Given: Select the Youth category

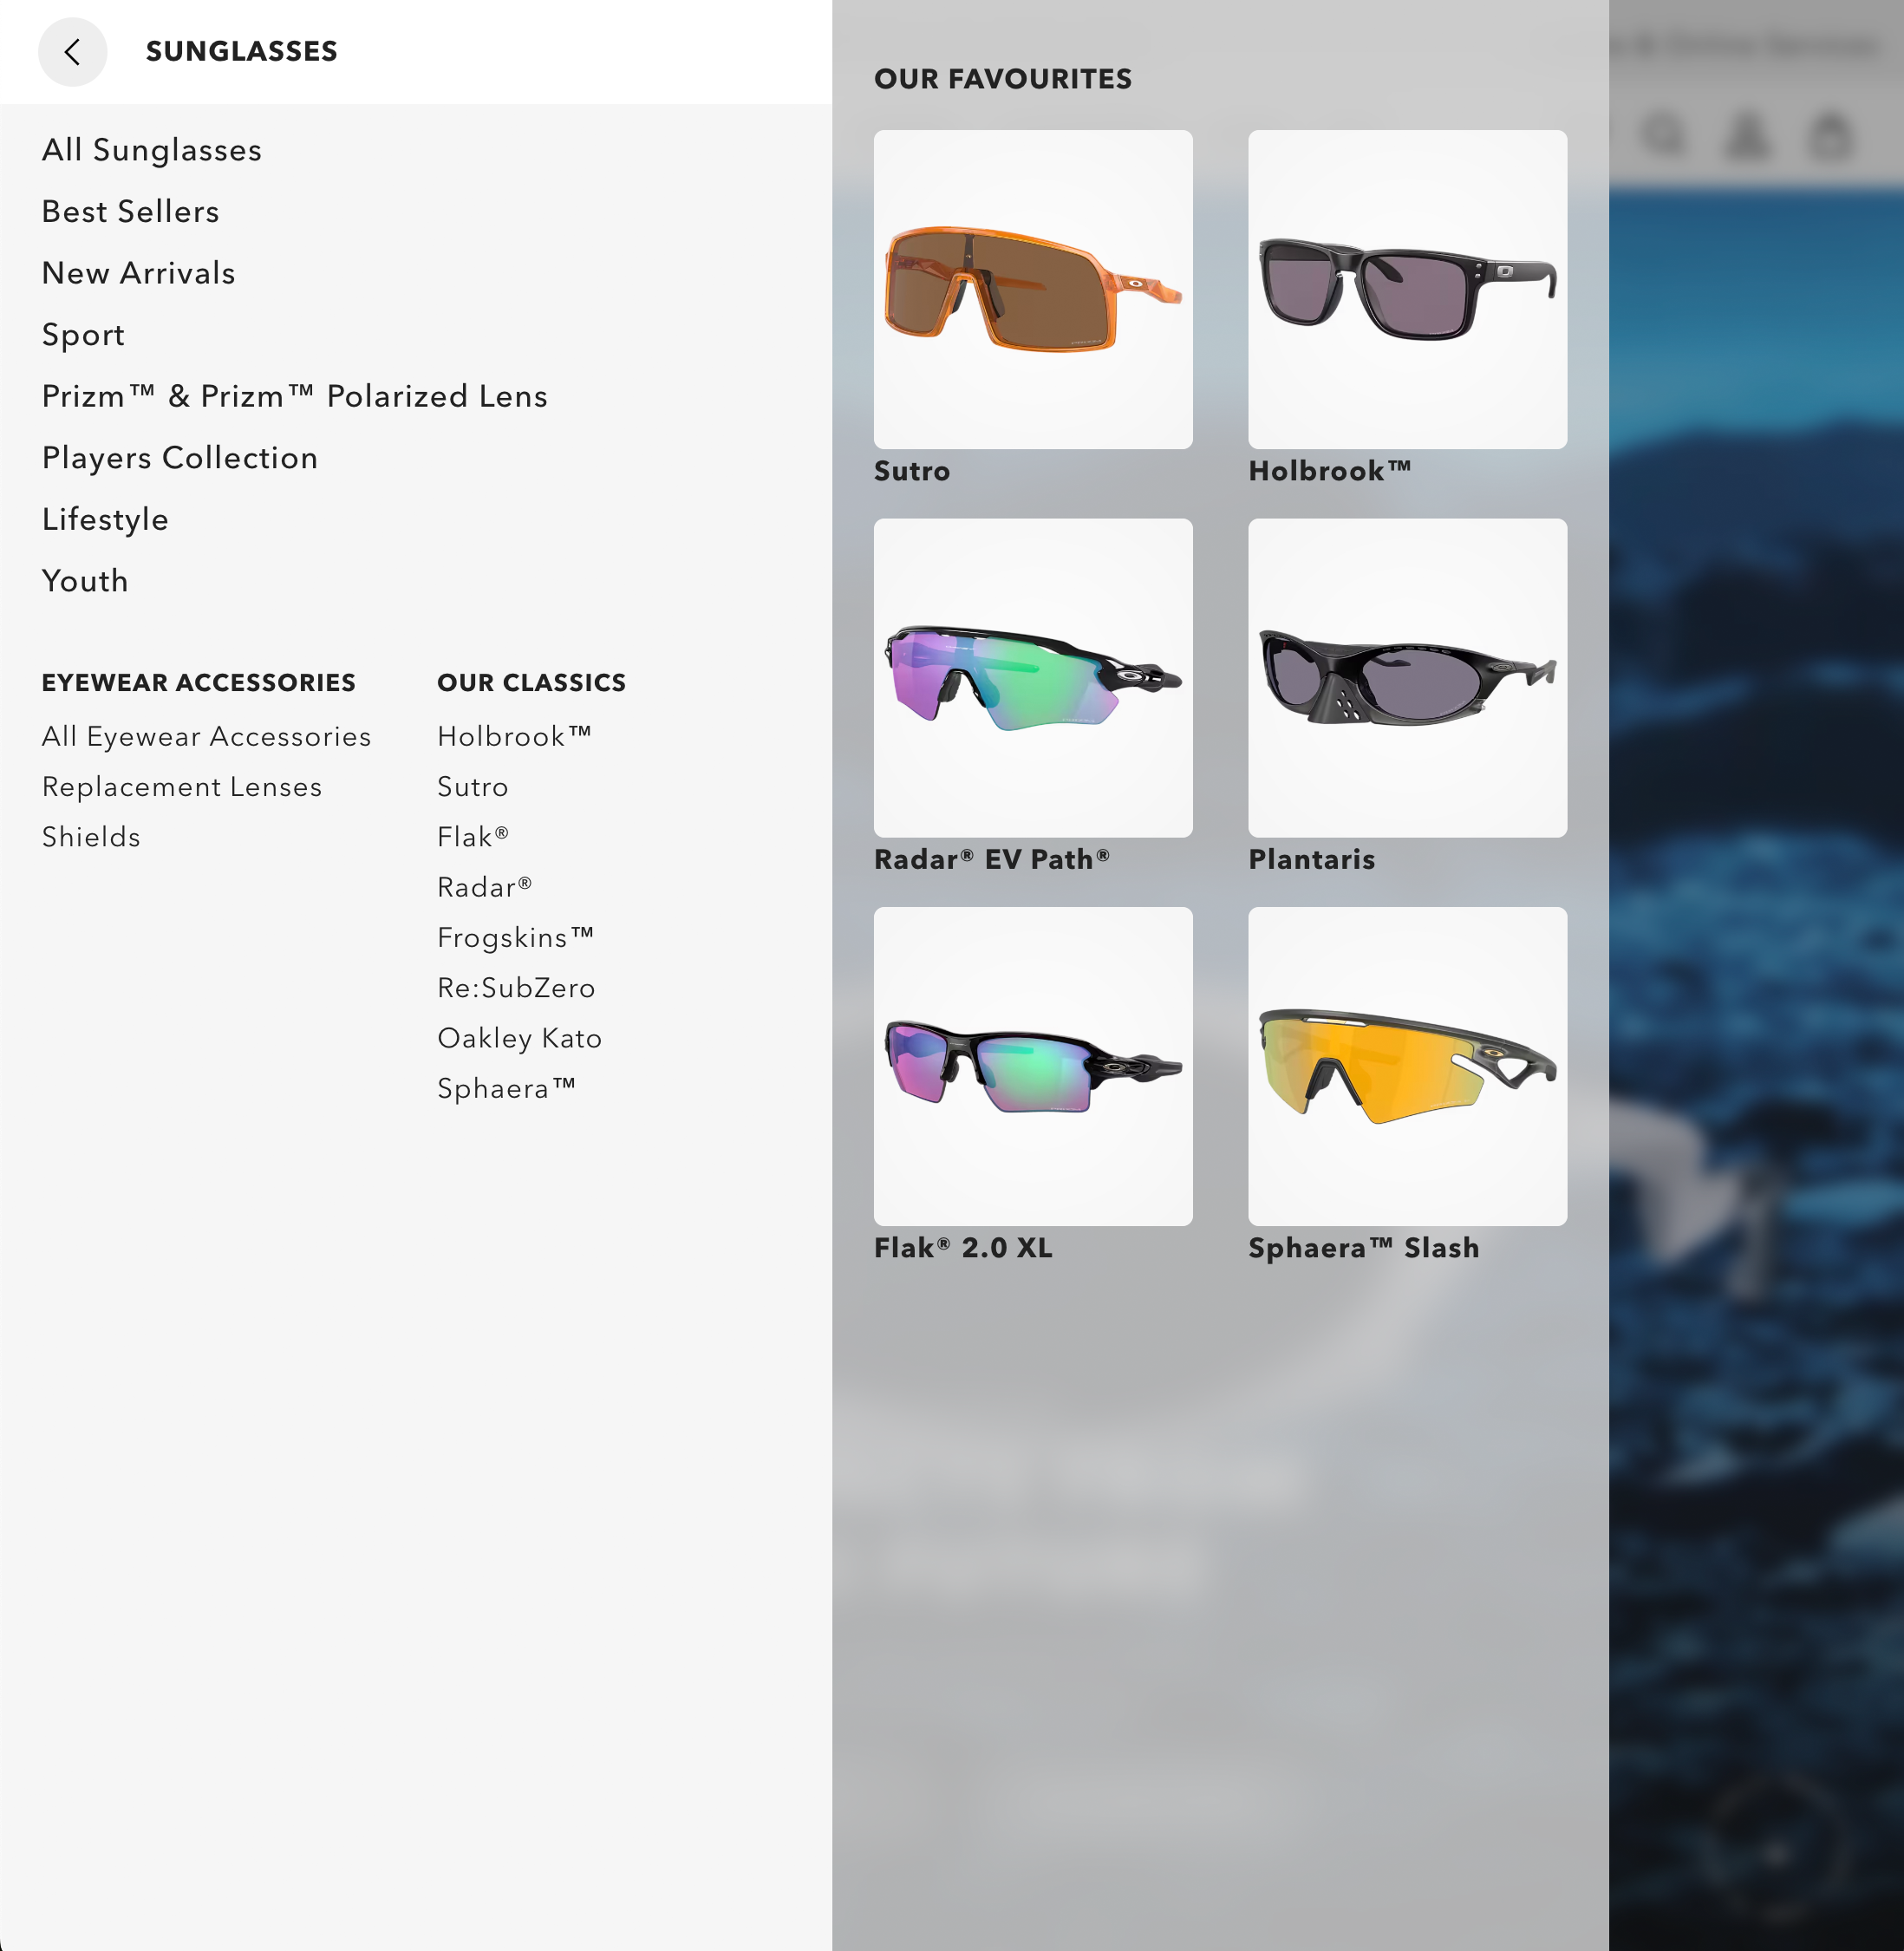Looking at the screenshot, I should coord(85,581).
